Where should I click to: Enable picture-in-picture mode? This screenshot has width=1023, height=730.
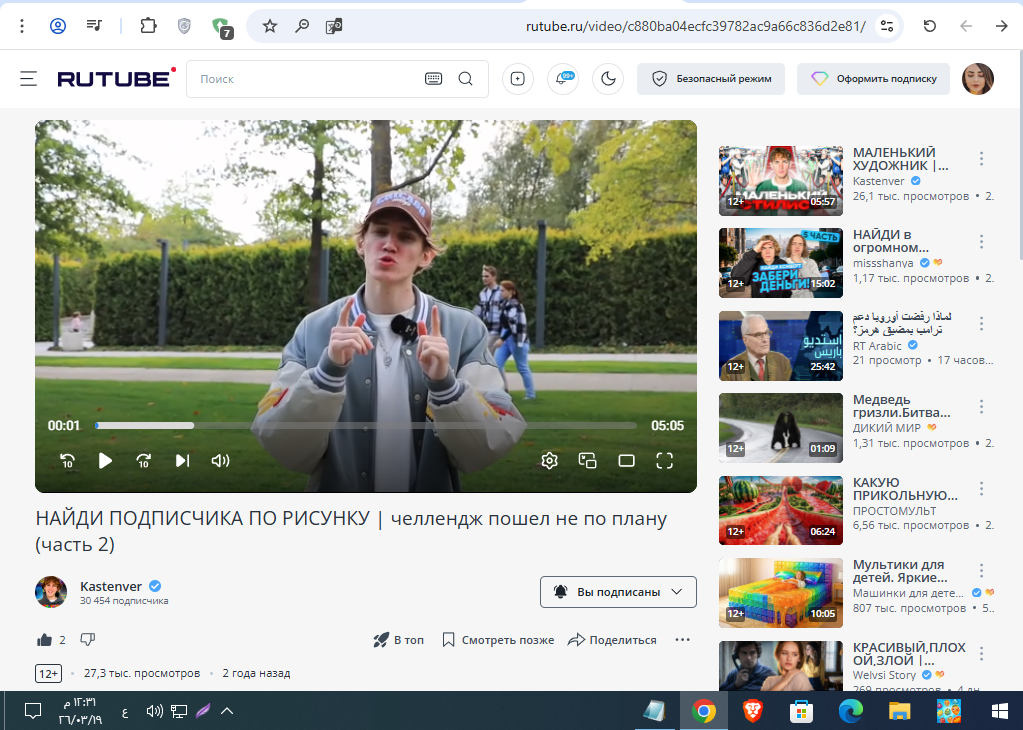pyautogui.click(x=588, y=461)
